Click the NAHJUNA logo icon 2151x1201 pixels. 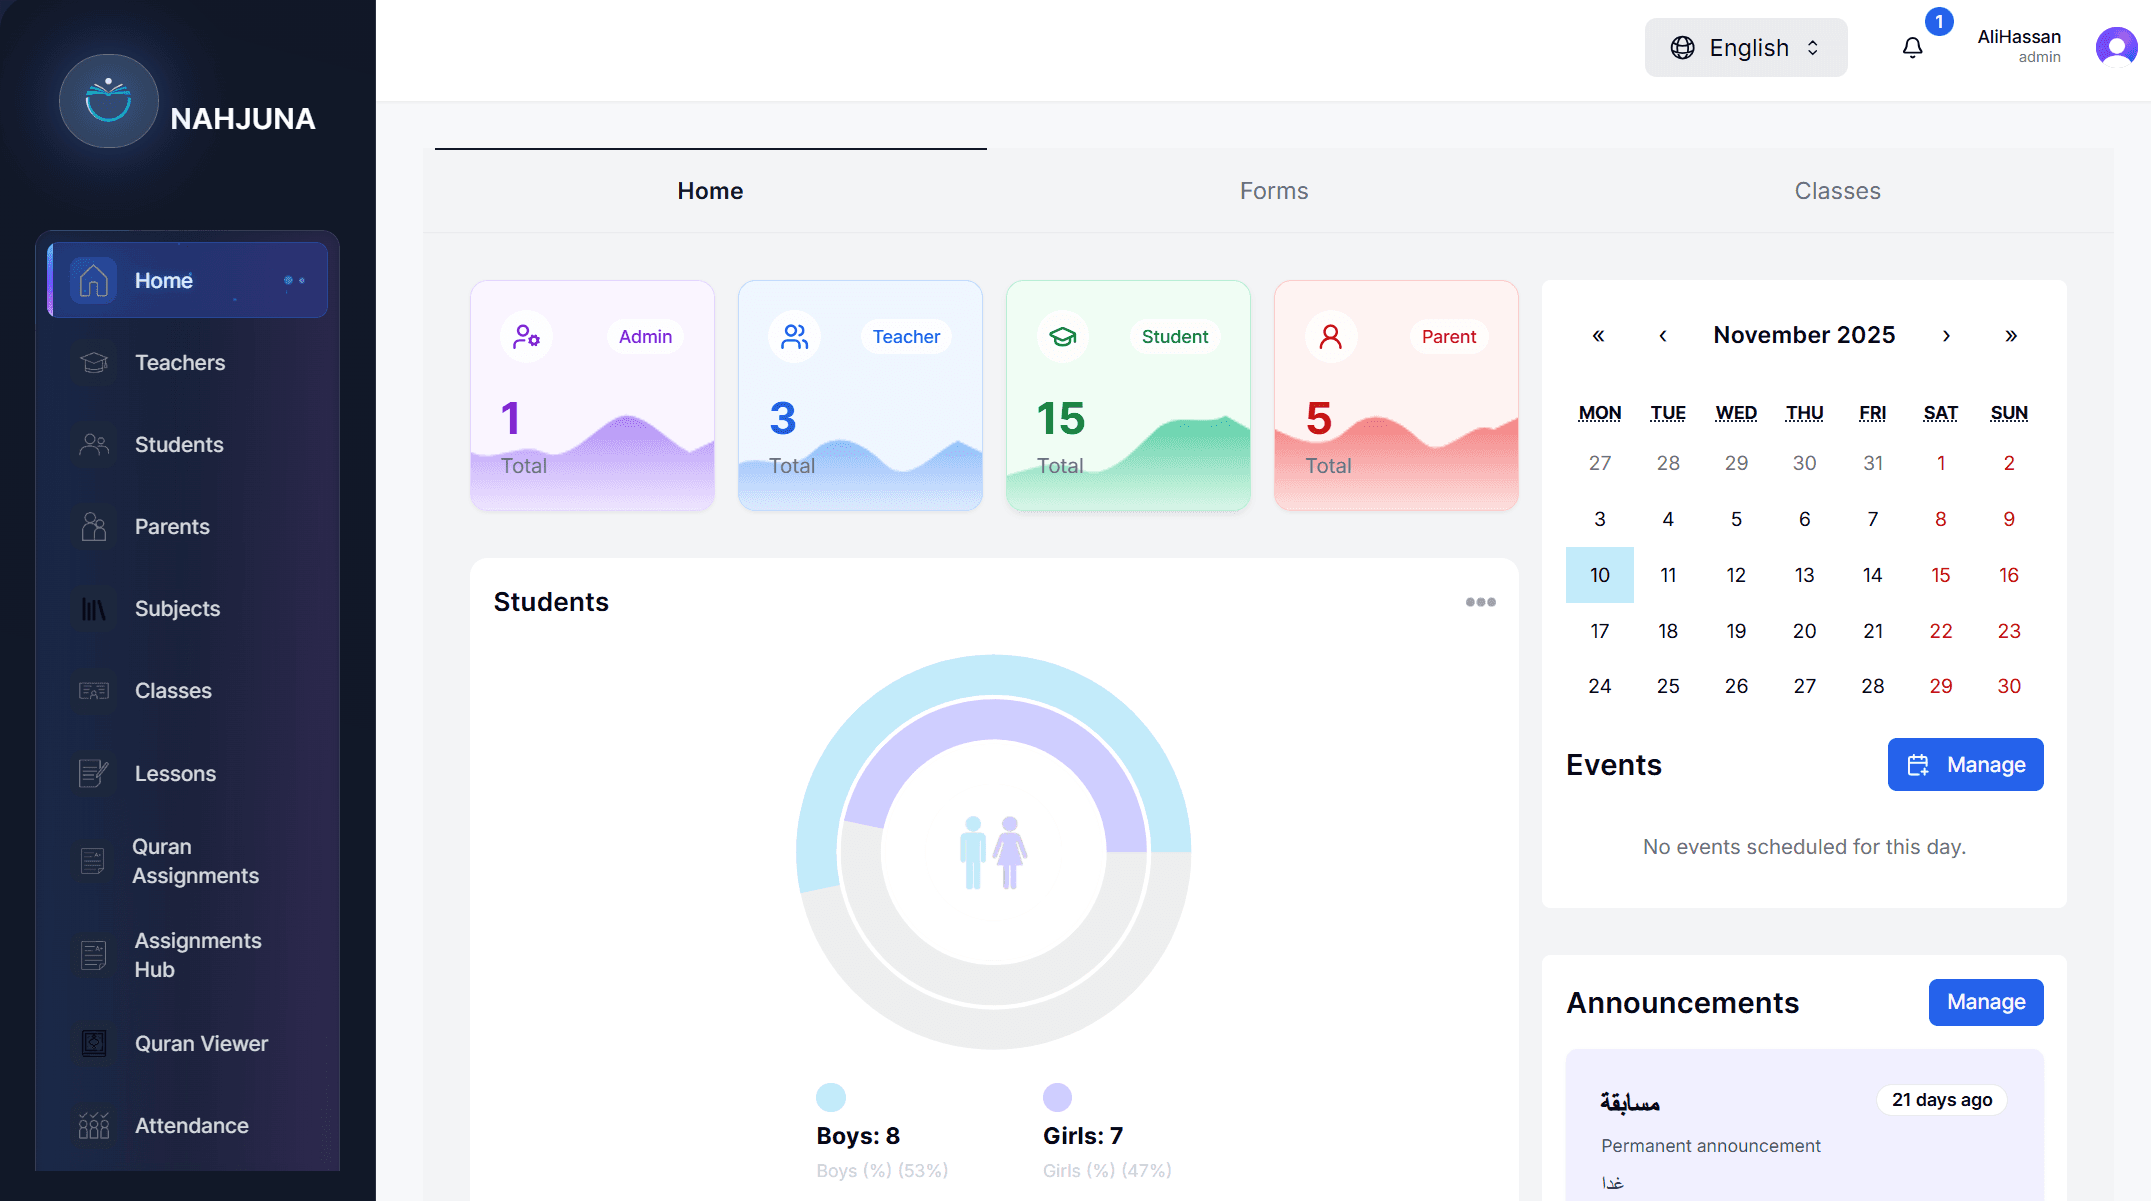click(108, 101)
